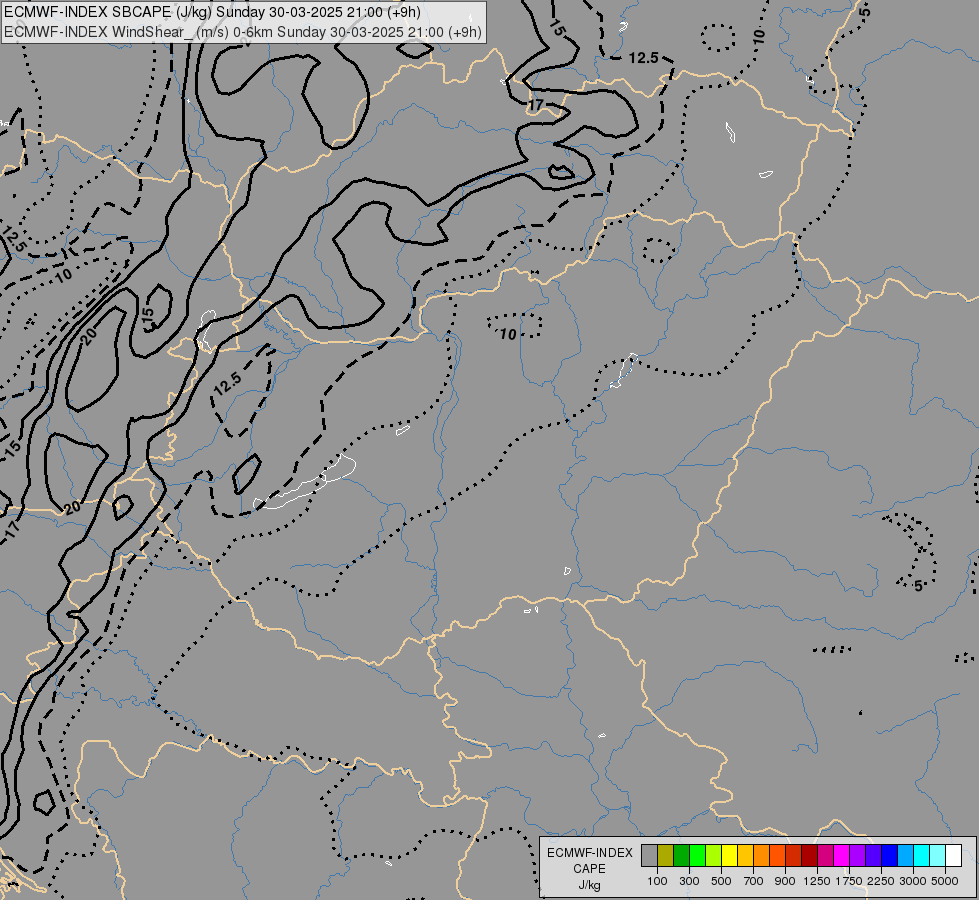Click the white swatch ending the legend
This screenshot has width=979, height=900.
pos(953,855)
